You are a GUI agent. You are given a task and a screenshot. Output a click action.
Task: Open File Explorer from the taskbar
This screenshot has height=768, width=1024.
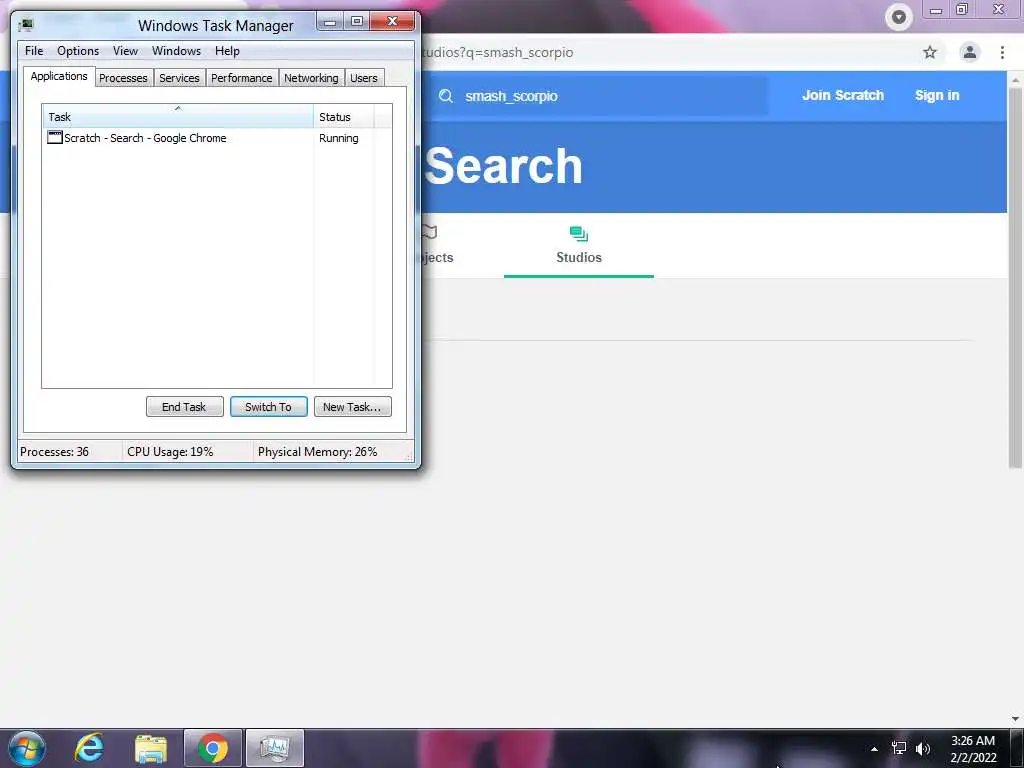[151, 748]
